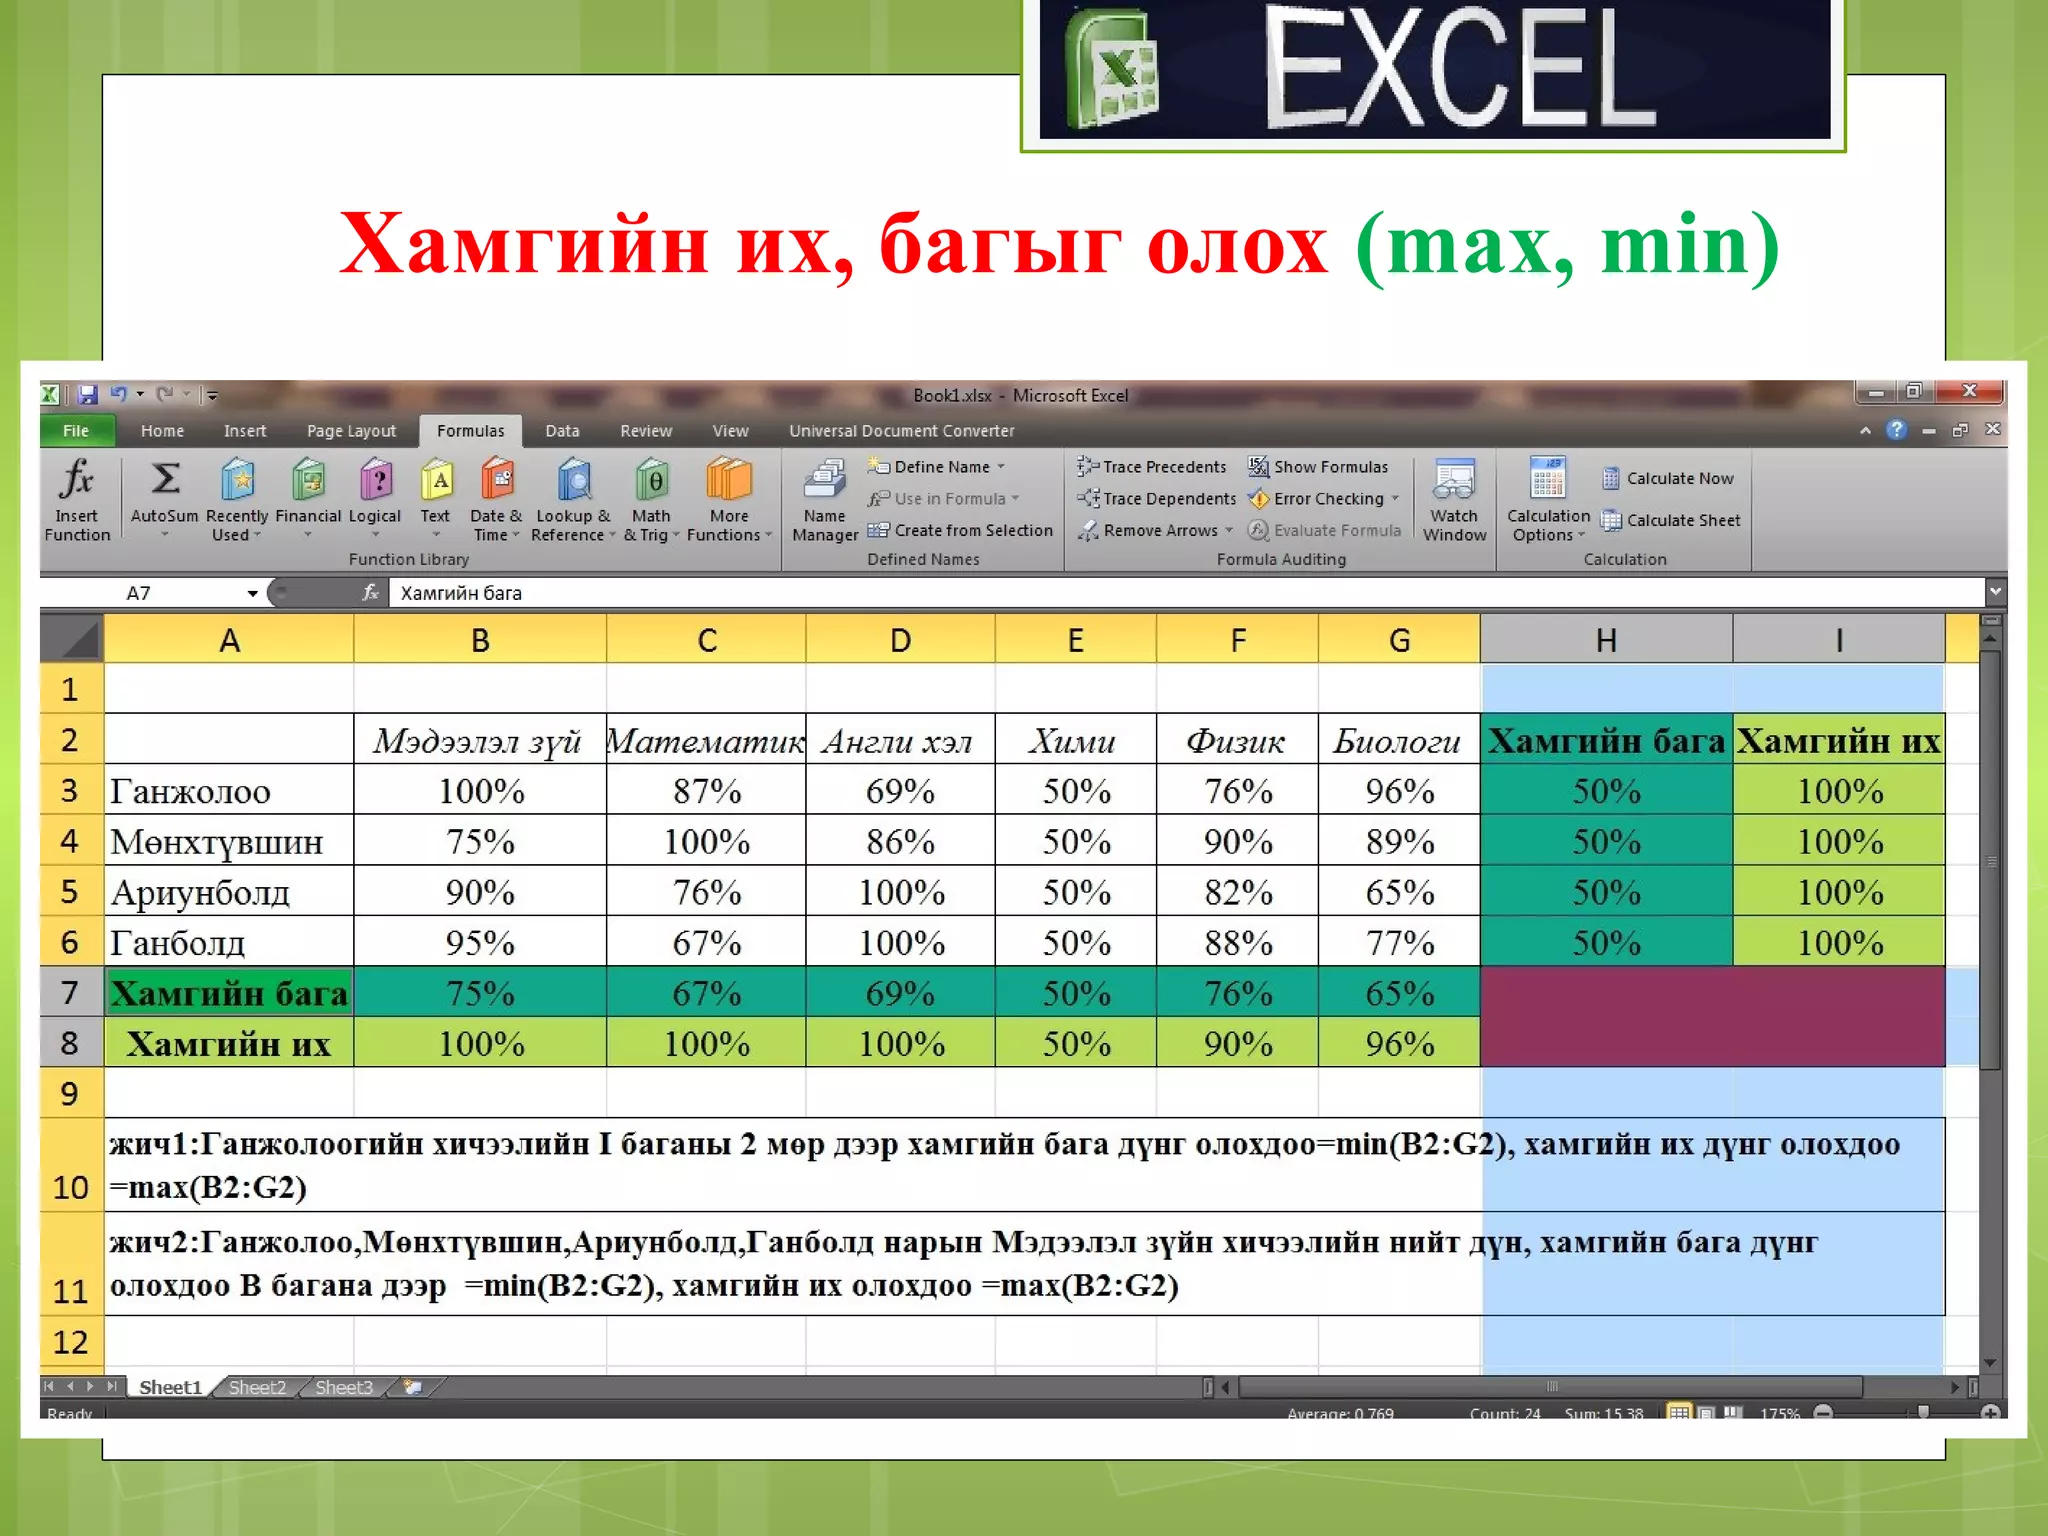Screen dimensions: 2048x1536
Task: Open Calculation Options dropdown
Action: pos(1548,499)
